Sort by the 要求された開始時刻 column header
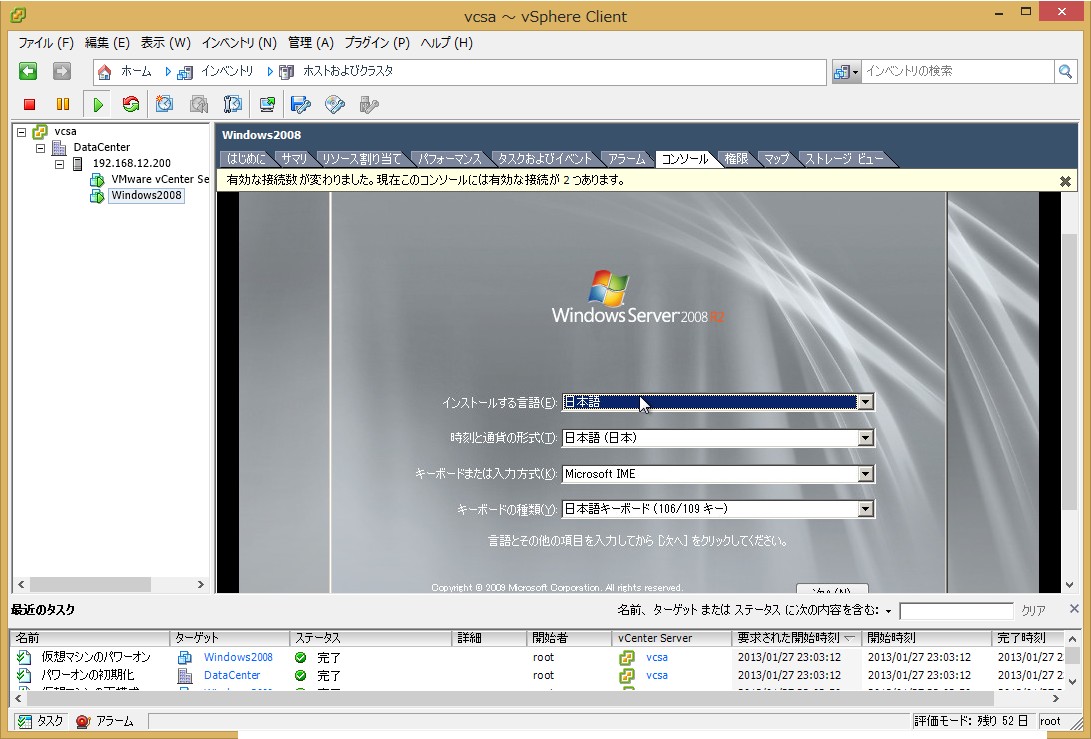1091x739 pixels. 796,638
